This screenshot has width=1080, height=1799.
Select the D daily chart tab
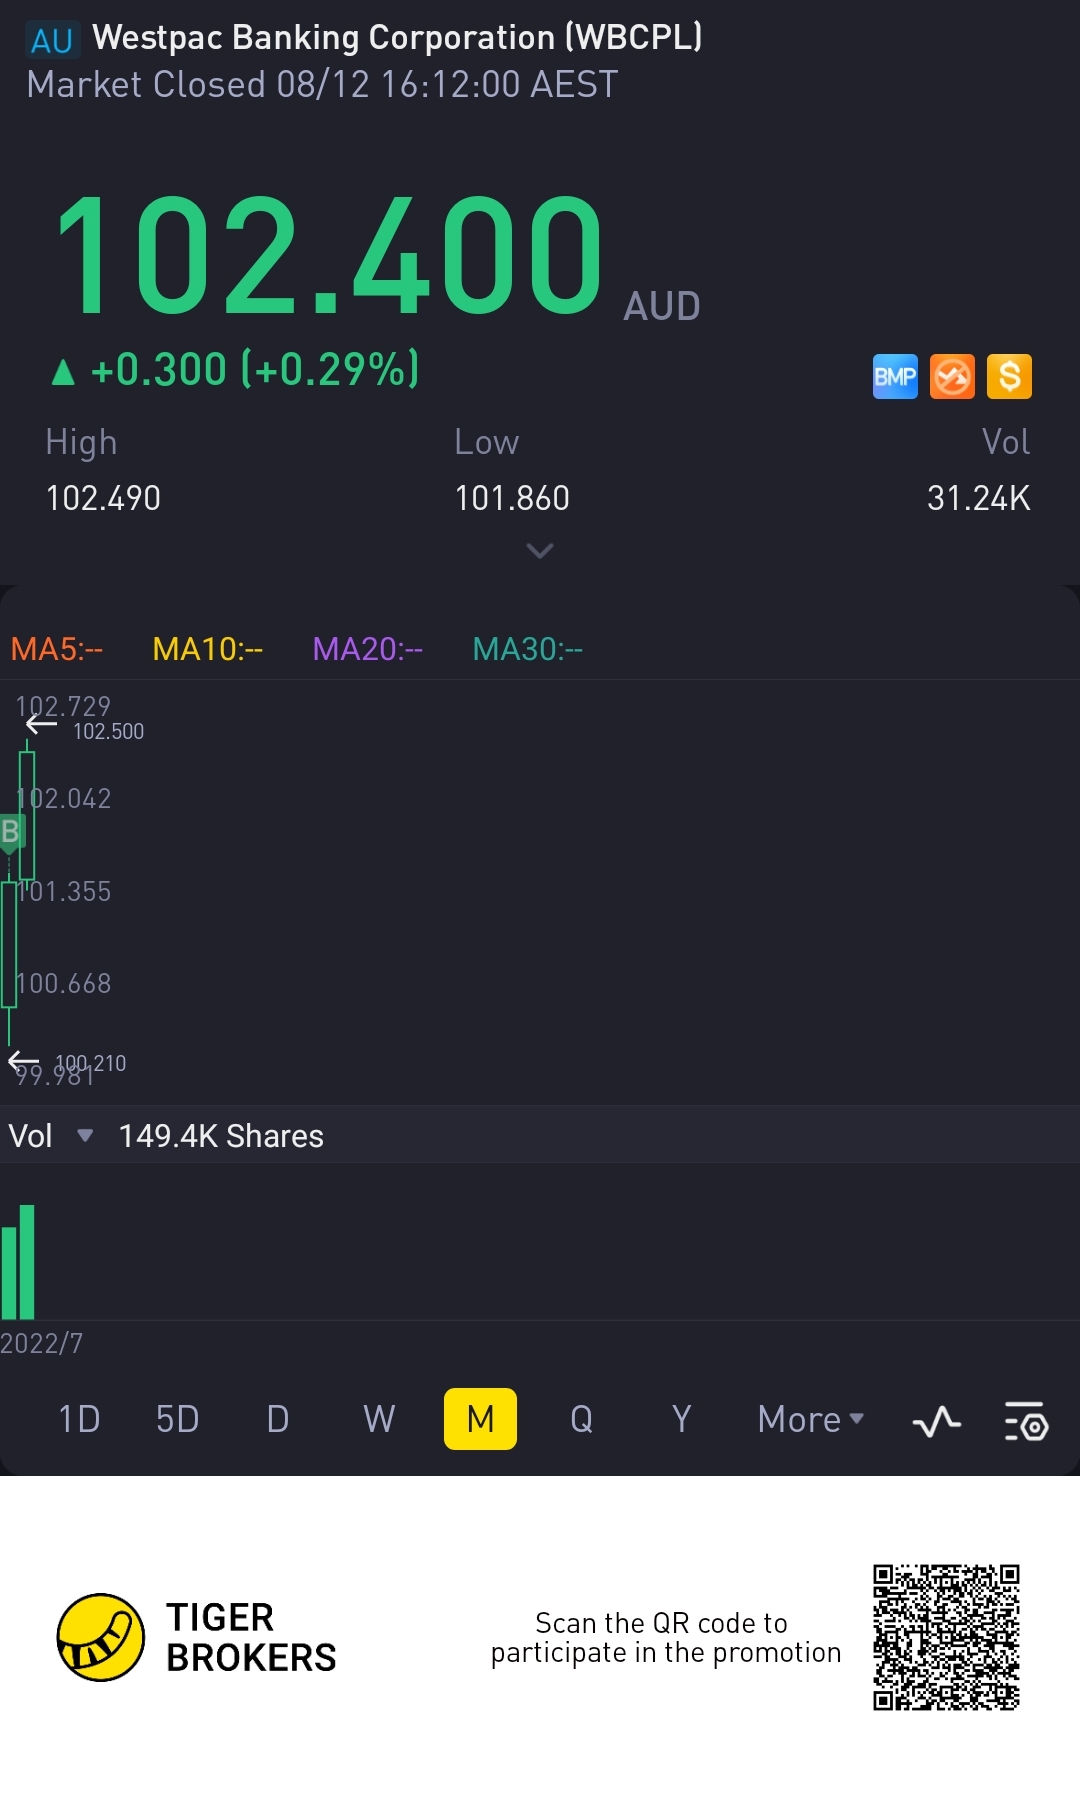point(278,1419)
